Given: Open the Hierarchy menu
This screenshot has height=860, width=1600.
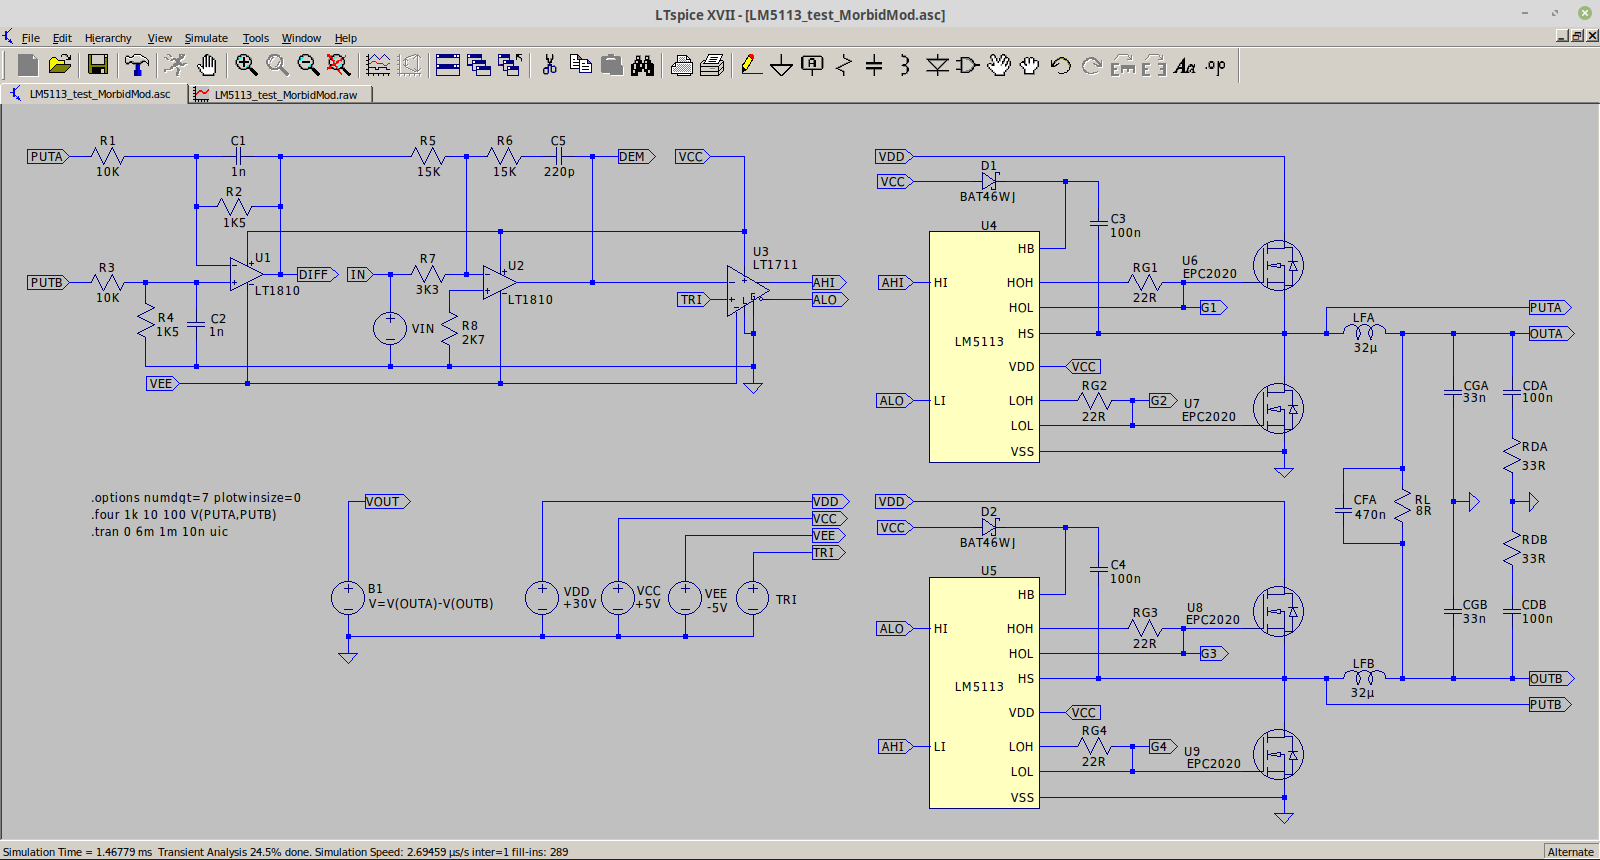Looking at the screenshot, I should click(x=108, y=38).
